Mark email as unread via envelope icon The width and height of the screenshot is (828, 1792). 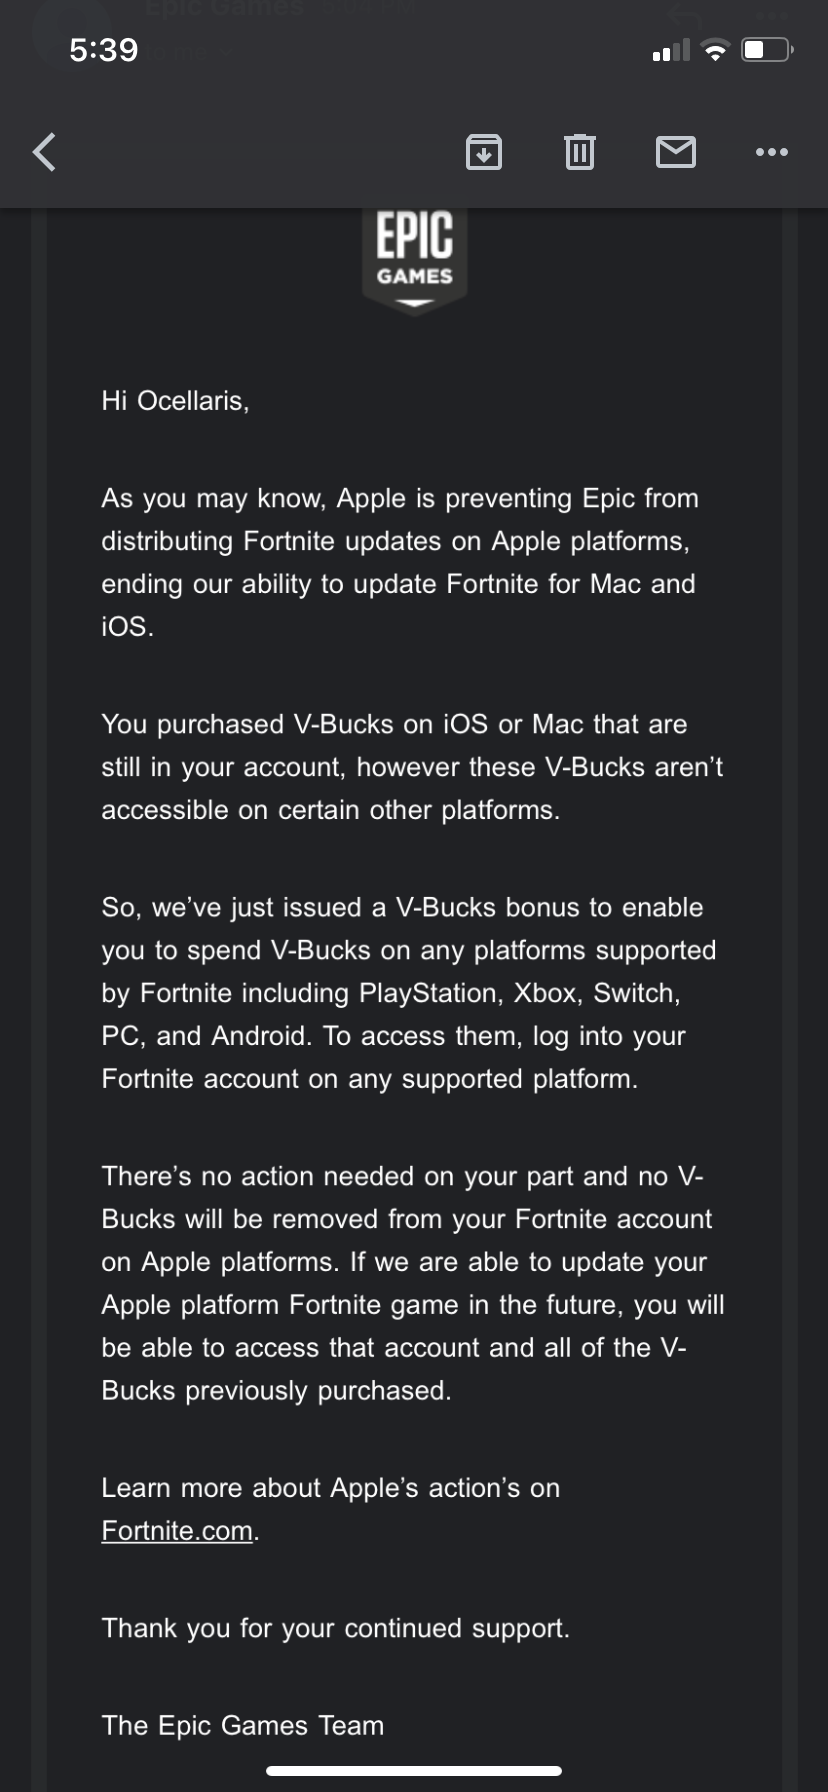coord(676,152)
